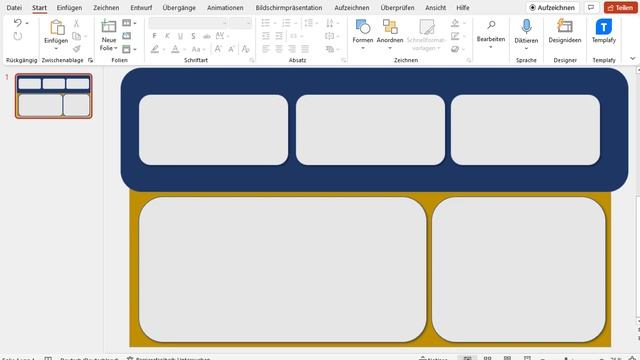The width and height of the screenshot is (640, 360).
Task: Open the Ansicht tab
Action: click(x=436, y=8)
